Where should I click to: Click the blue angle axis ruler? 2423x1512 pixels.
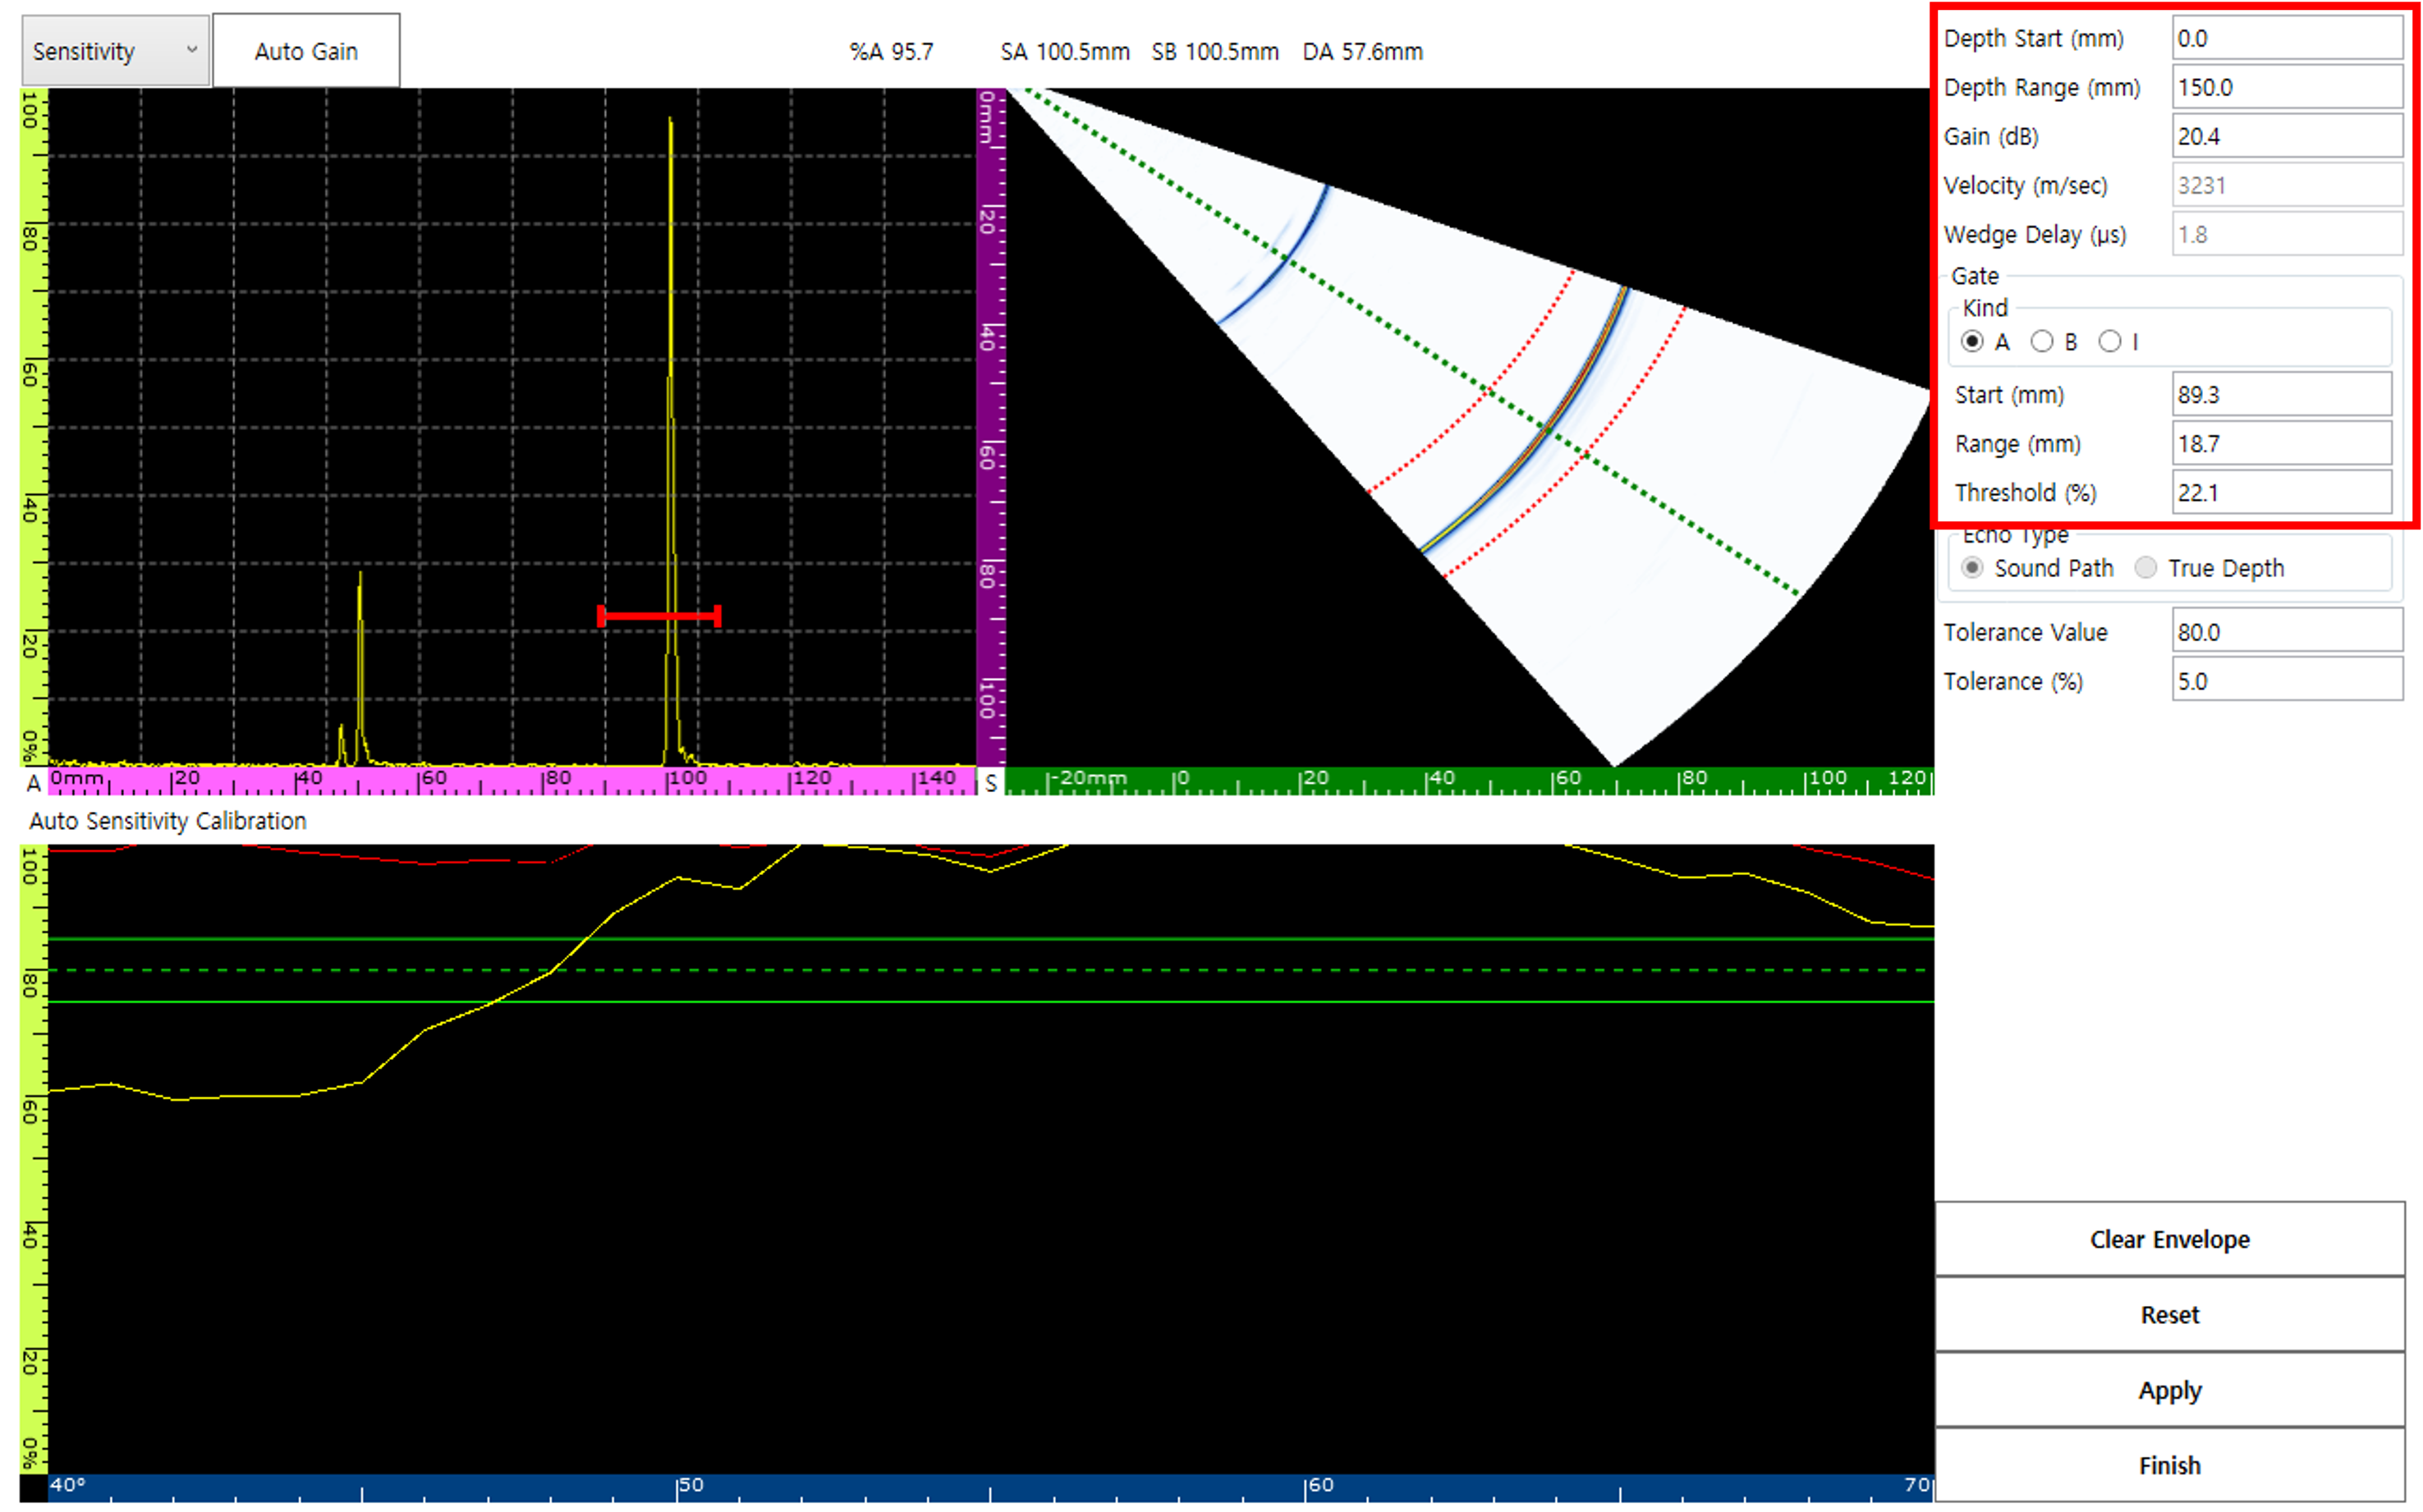click(990, 1487)
